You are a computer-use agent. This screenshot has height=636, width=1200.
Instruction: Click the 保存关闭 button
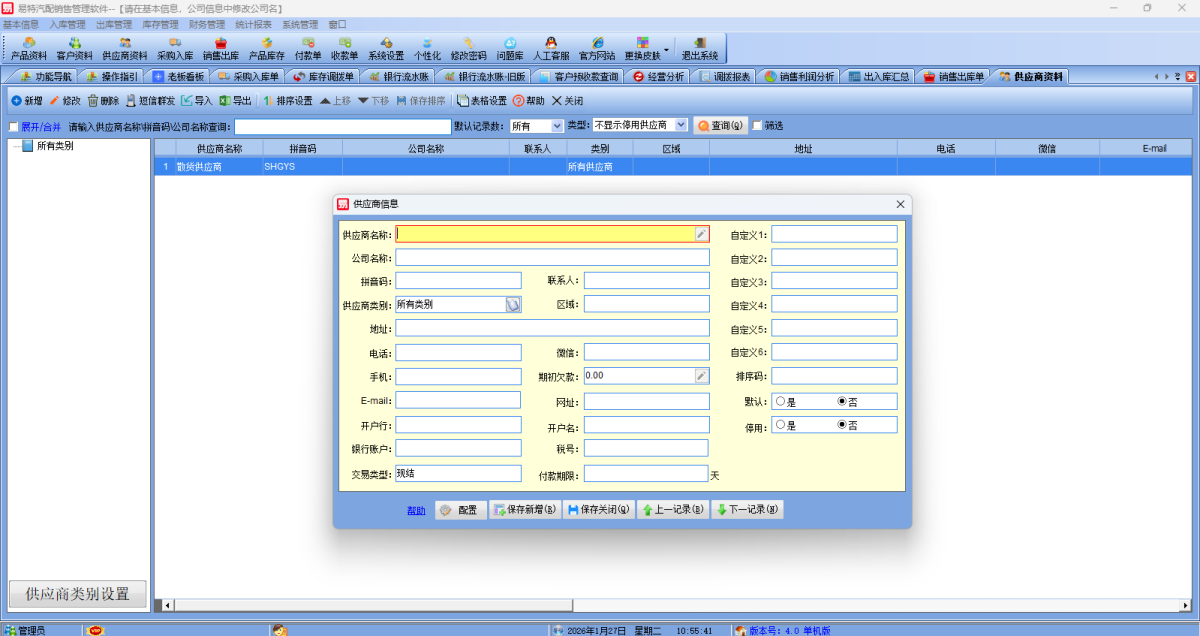[x=599, y=510]
